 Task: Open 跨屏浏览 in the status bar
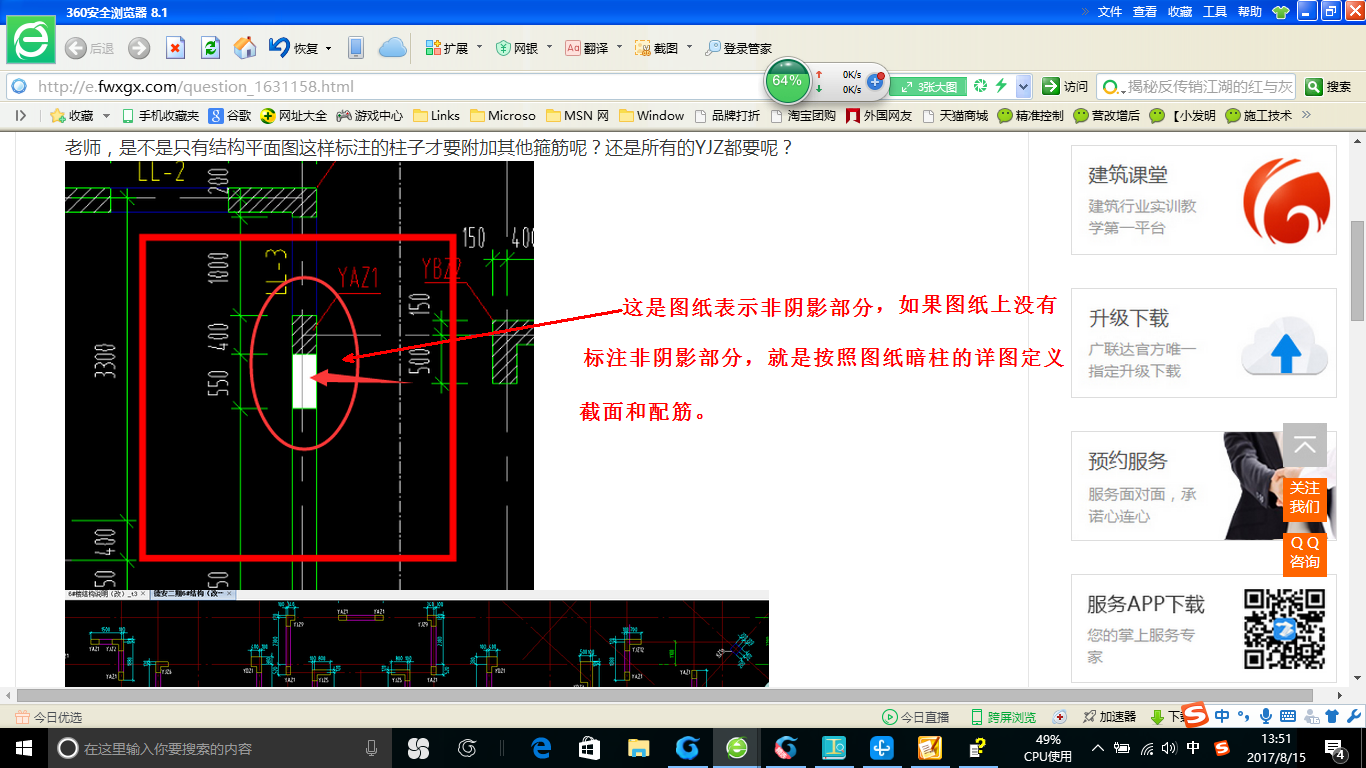click(1004, 717)
